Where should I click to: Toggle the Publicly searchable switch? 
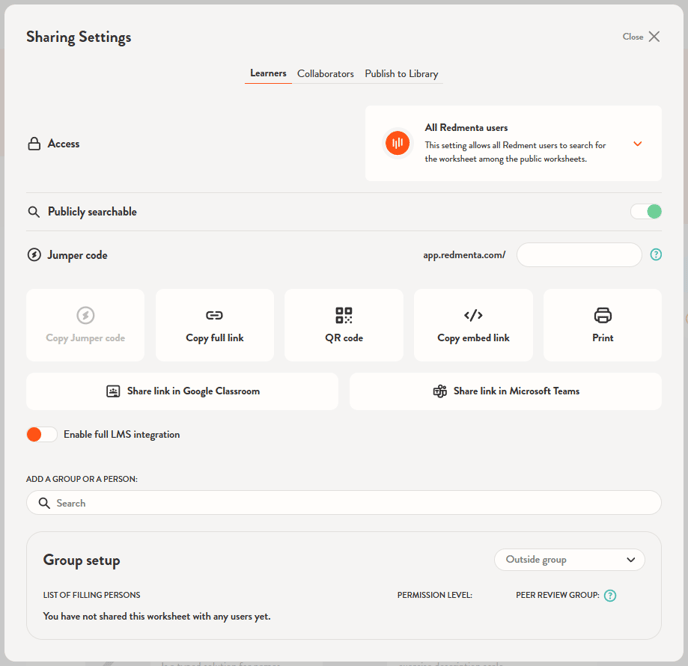[646, 211]
